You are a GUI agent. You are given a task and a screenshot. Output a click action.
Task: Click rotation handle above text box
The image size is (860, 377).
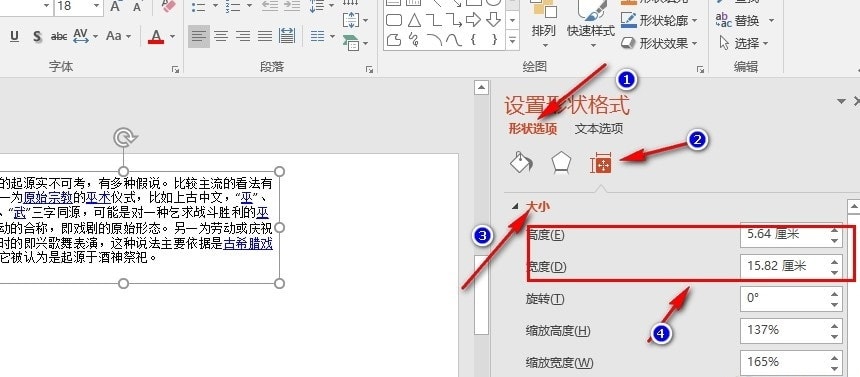124,137
